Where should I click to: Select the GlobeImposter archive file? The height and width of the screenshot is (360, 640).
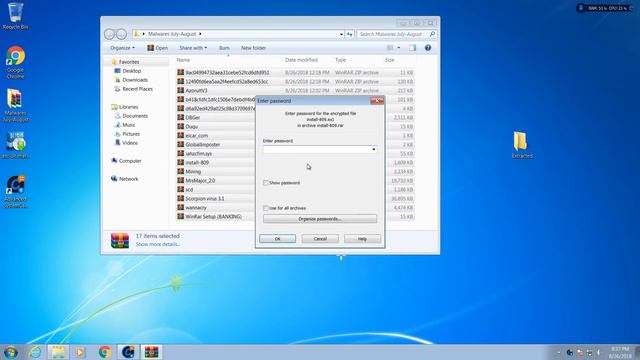pyautogui.click(x=202, y=144)
